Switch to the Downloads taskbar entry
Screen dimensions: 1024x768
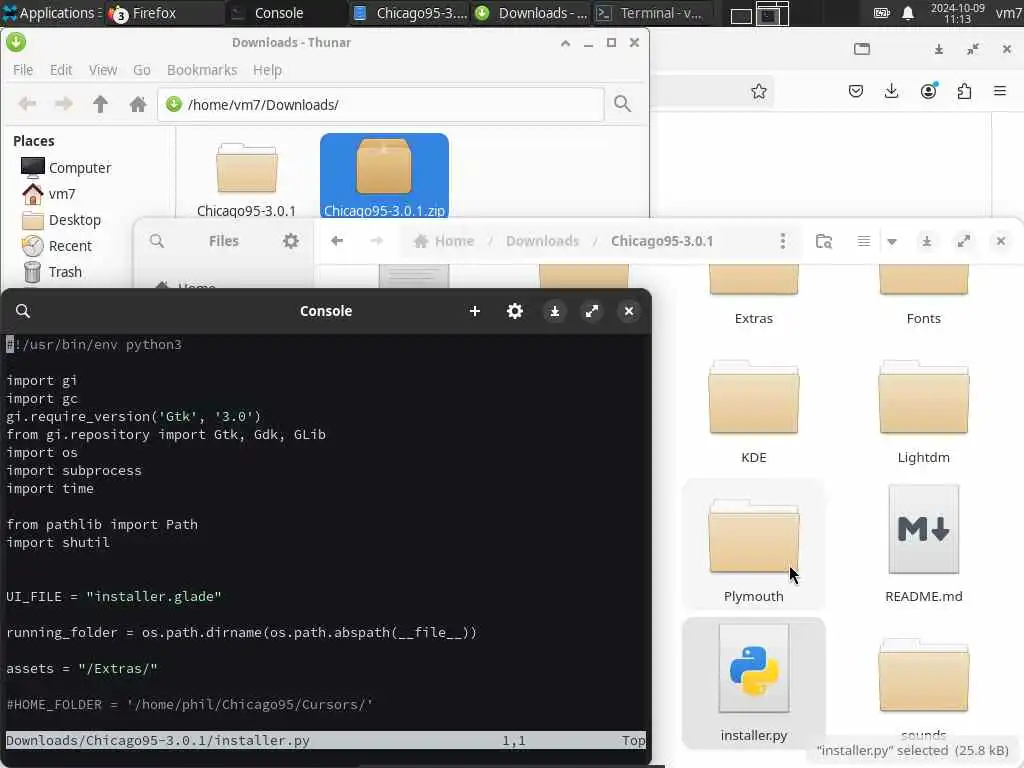532,13
